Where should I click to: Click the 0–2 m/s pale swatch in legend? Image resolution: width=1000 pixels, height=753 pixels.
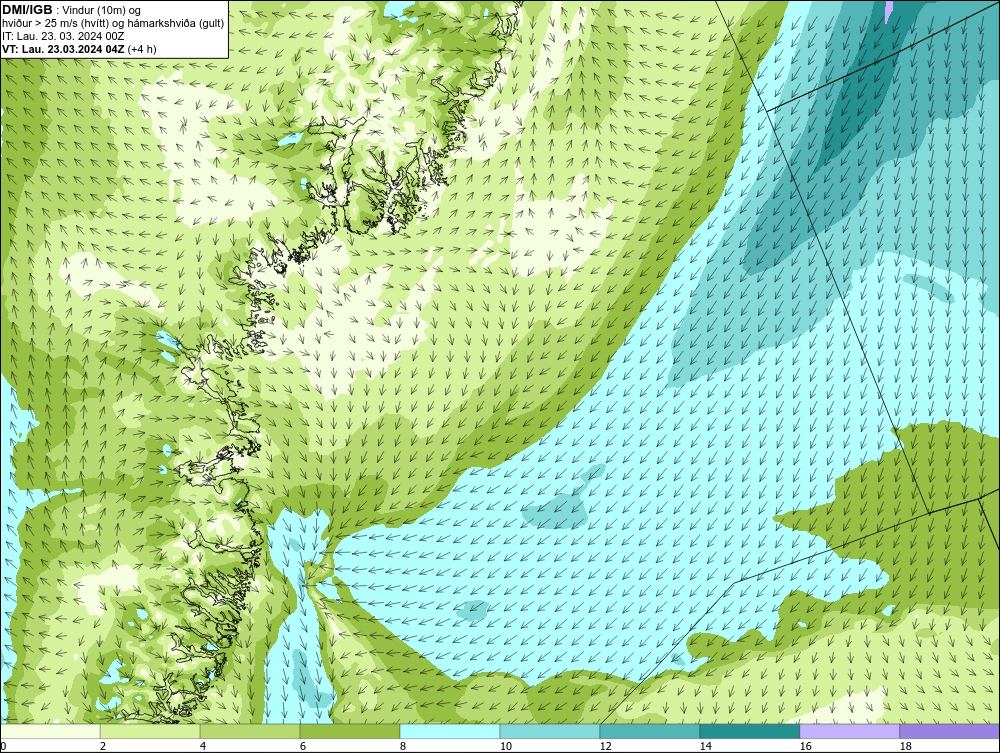(x=50, y=731)
